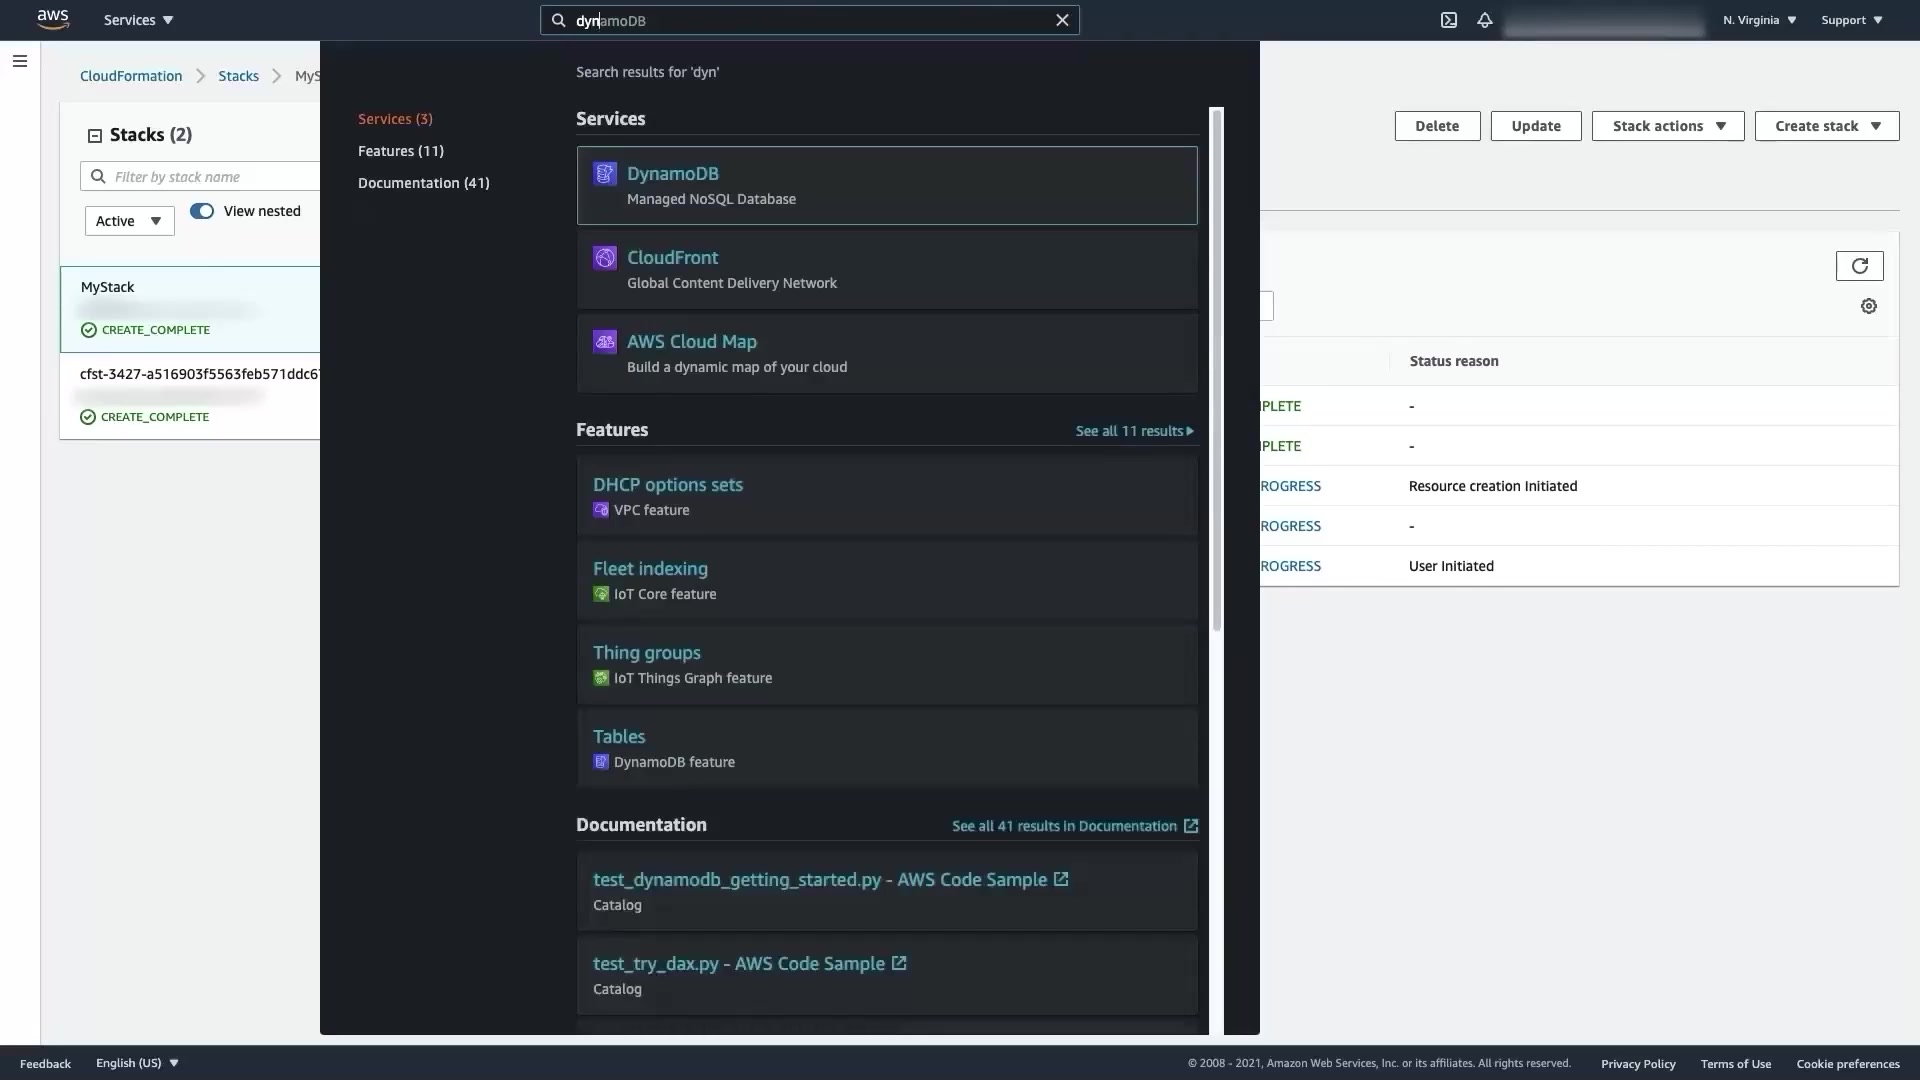Viewport: 1920px width, 1080px height.
Task: Open the Active filter dropdown
Action: [x=129, y=221]
